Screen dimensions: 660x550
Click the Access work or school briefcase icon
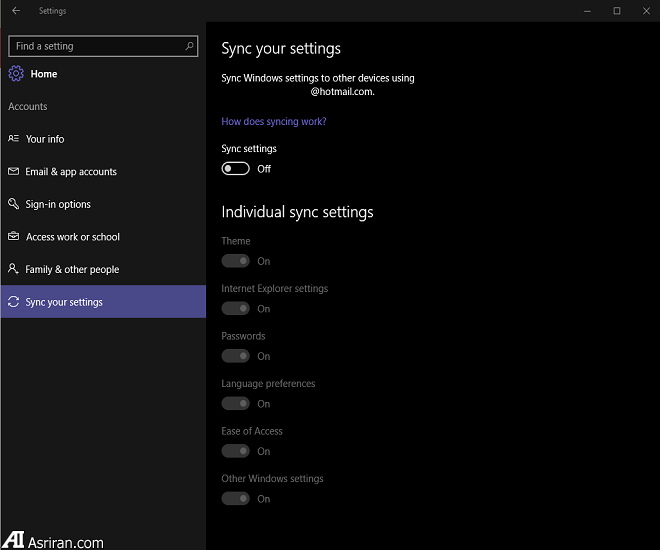pos(14,237)
